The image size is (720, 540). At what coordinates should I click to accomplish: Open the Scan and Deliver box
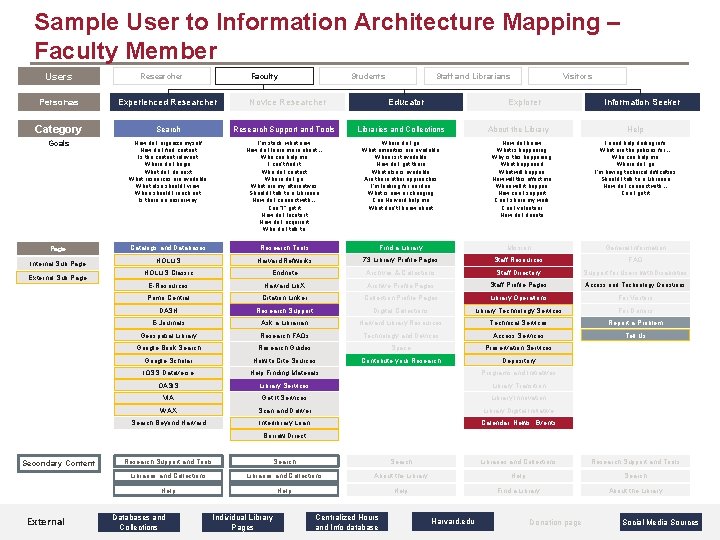pyautogui.click(x=284, y=411)
